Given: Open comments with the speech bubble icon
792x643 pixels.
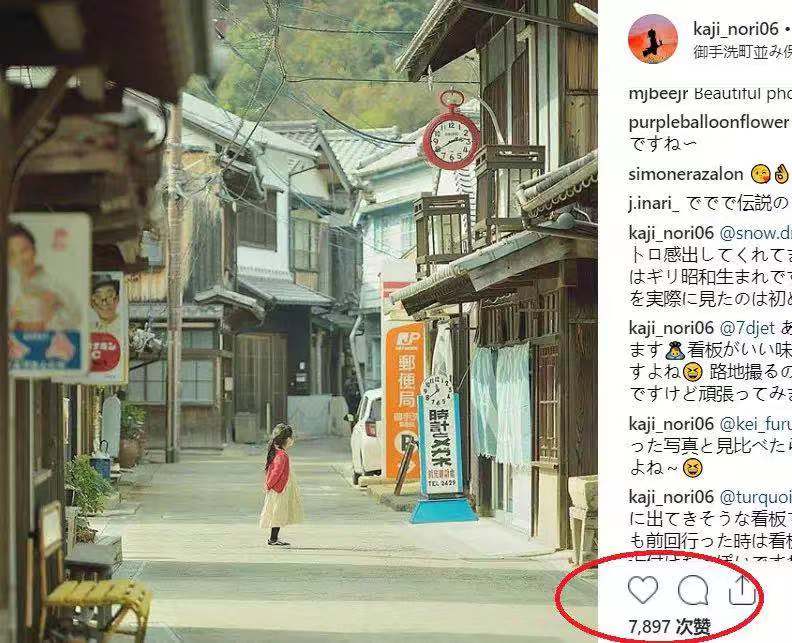Looking at the screenshot, I should point(693,590).
